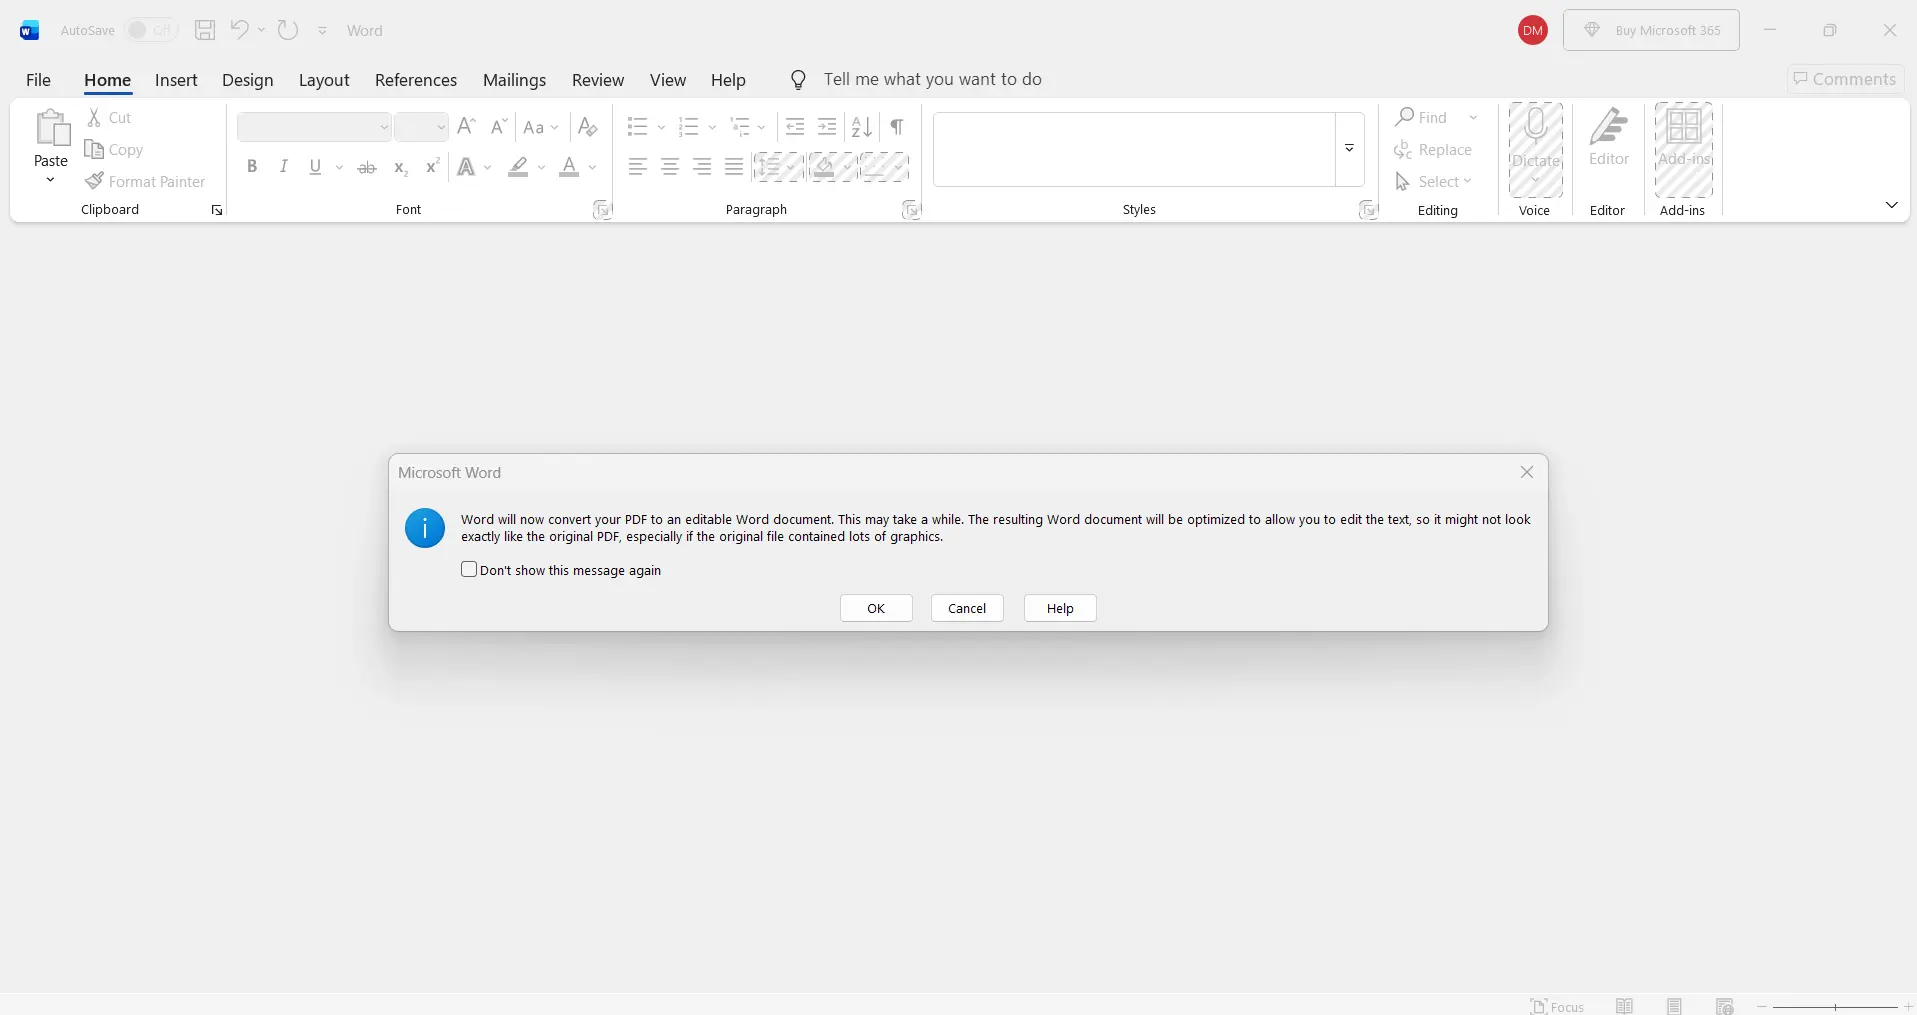This screenshot has height=1015, width=1917.
Task: Click the Tell me search field
Action: pyautogui.click(x=932, y=79)
